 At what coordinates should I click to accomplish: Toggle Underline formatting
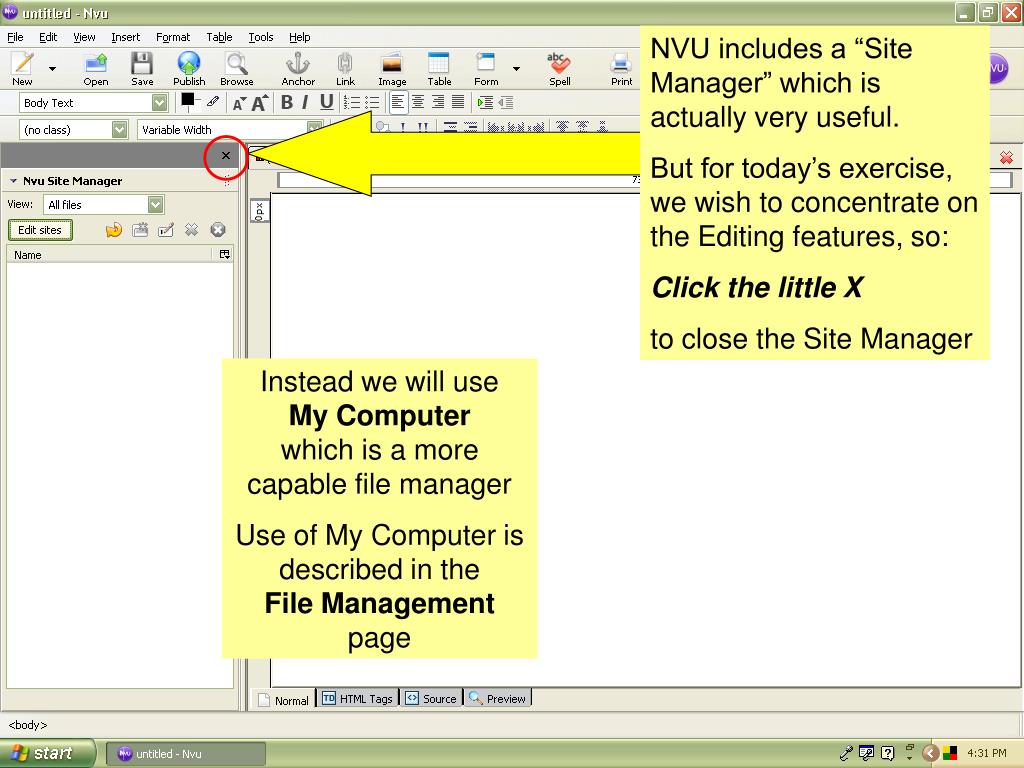pos(327,103)
